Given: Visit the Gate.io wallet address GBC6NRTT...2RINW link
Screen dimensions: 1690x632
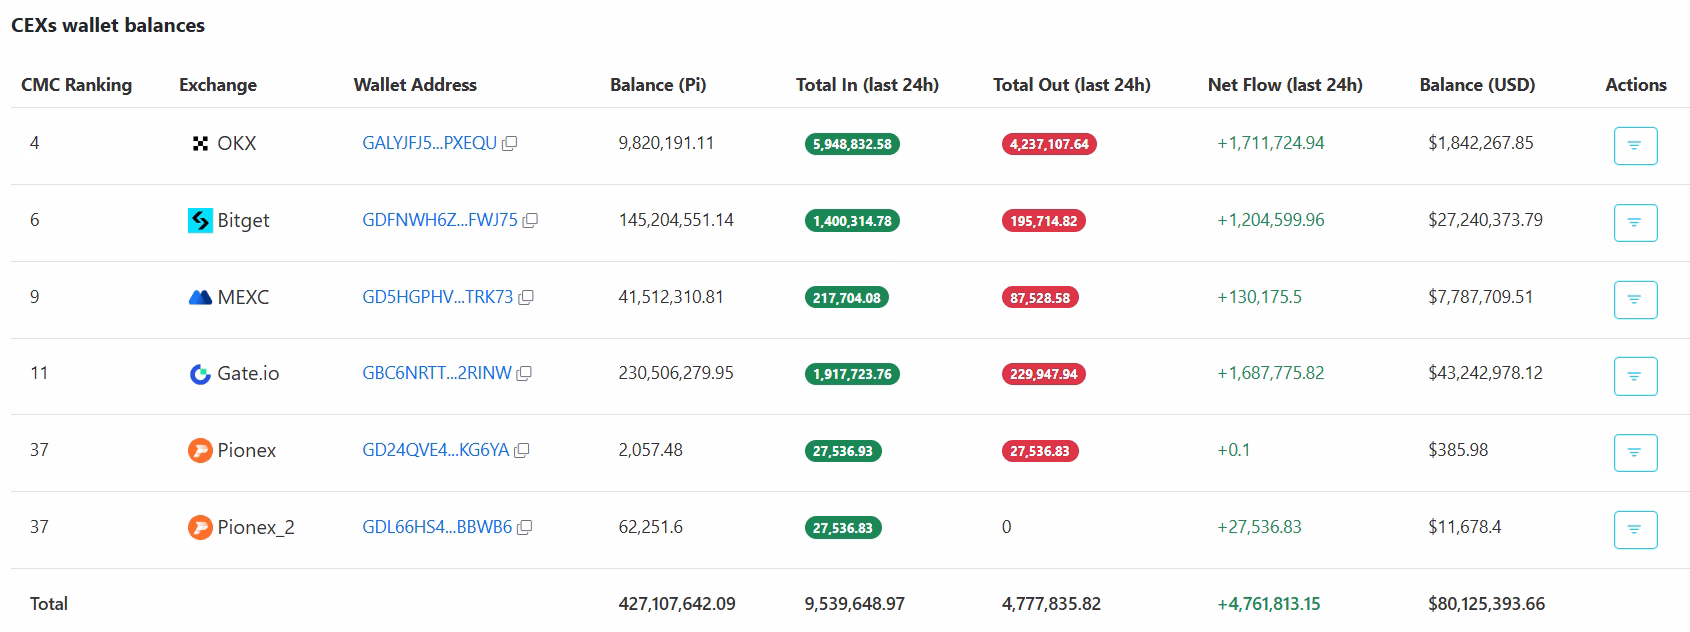Looking at the screenshot, I should [x=436, y=373].
